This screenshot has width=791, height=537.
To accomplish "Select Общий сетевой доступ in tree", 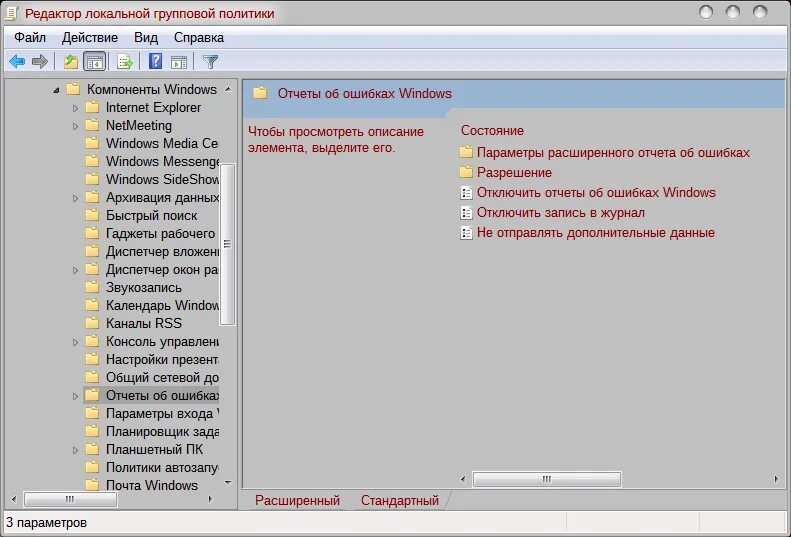I will (161, 378).
